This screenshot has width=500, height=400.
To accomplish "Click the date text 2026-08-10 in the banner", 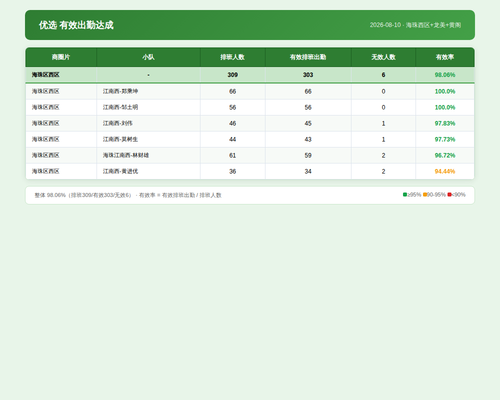I will (x=385, y=25).
